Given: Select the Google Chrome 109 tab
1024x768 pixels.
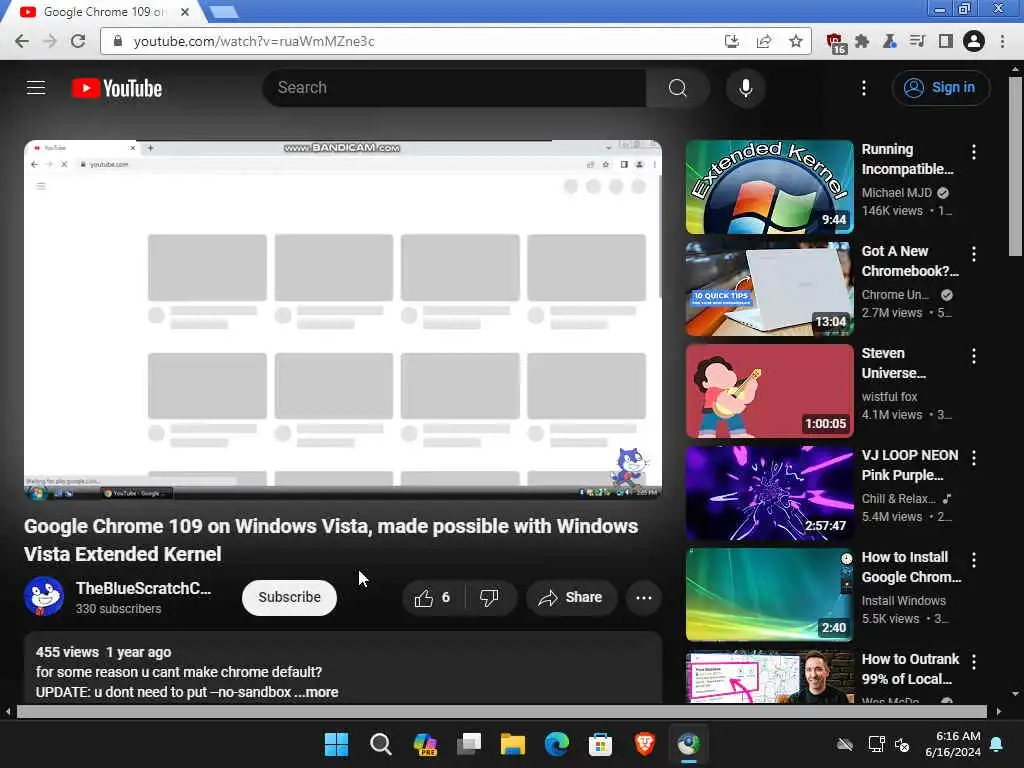Looking at the screenshot, I should tap(104, 12).
